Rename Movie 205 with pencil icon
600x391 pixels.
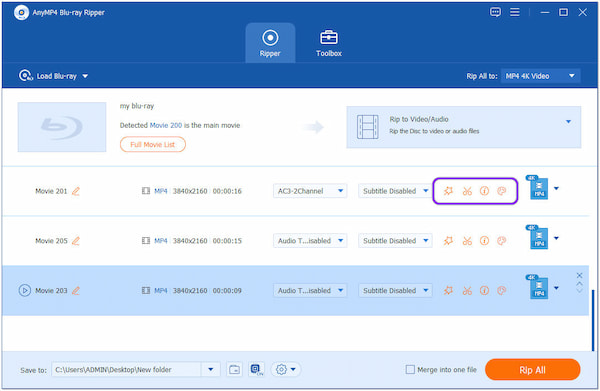[76, 241]
